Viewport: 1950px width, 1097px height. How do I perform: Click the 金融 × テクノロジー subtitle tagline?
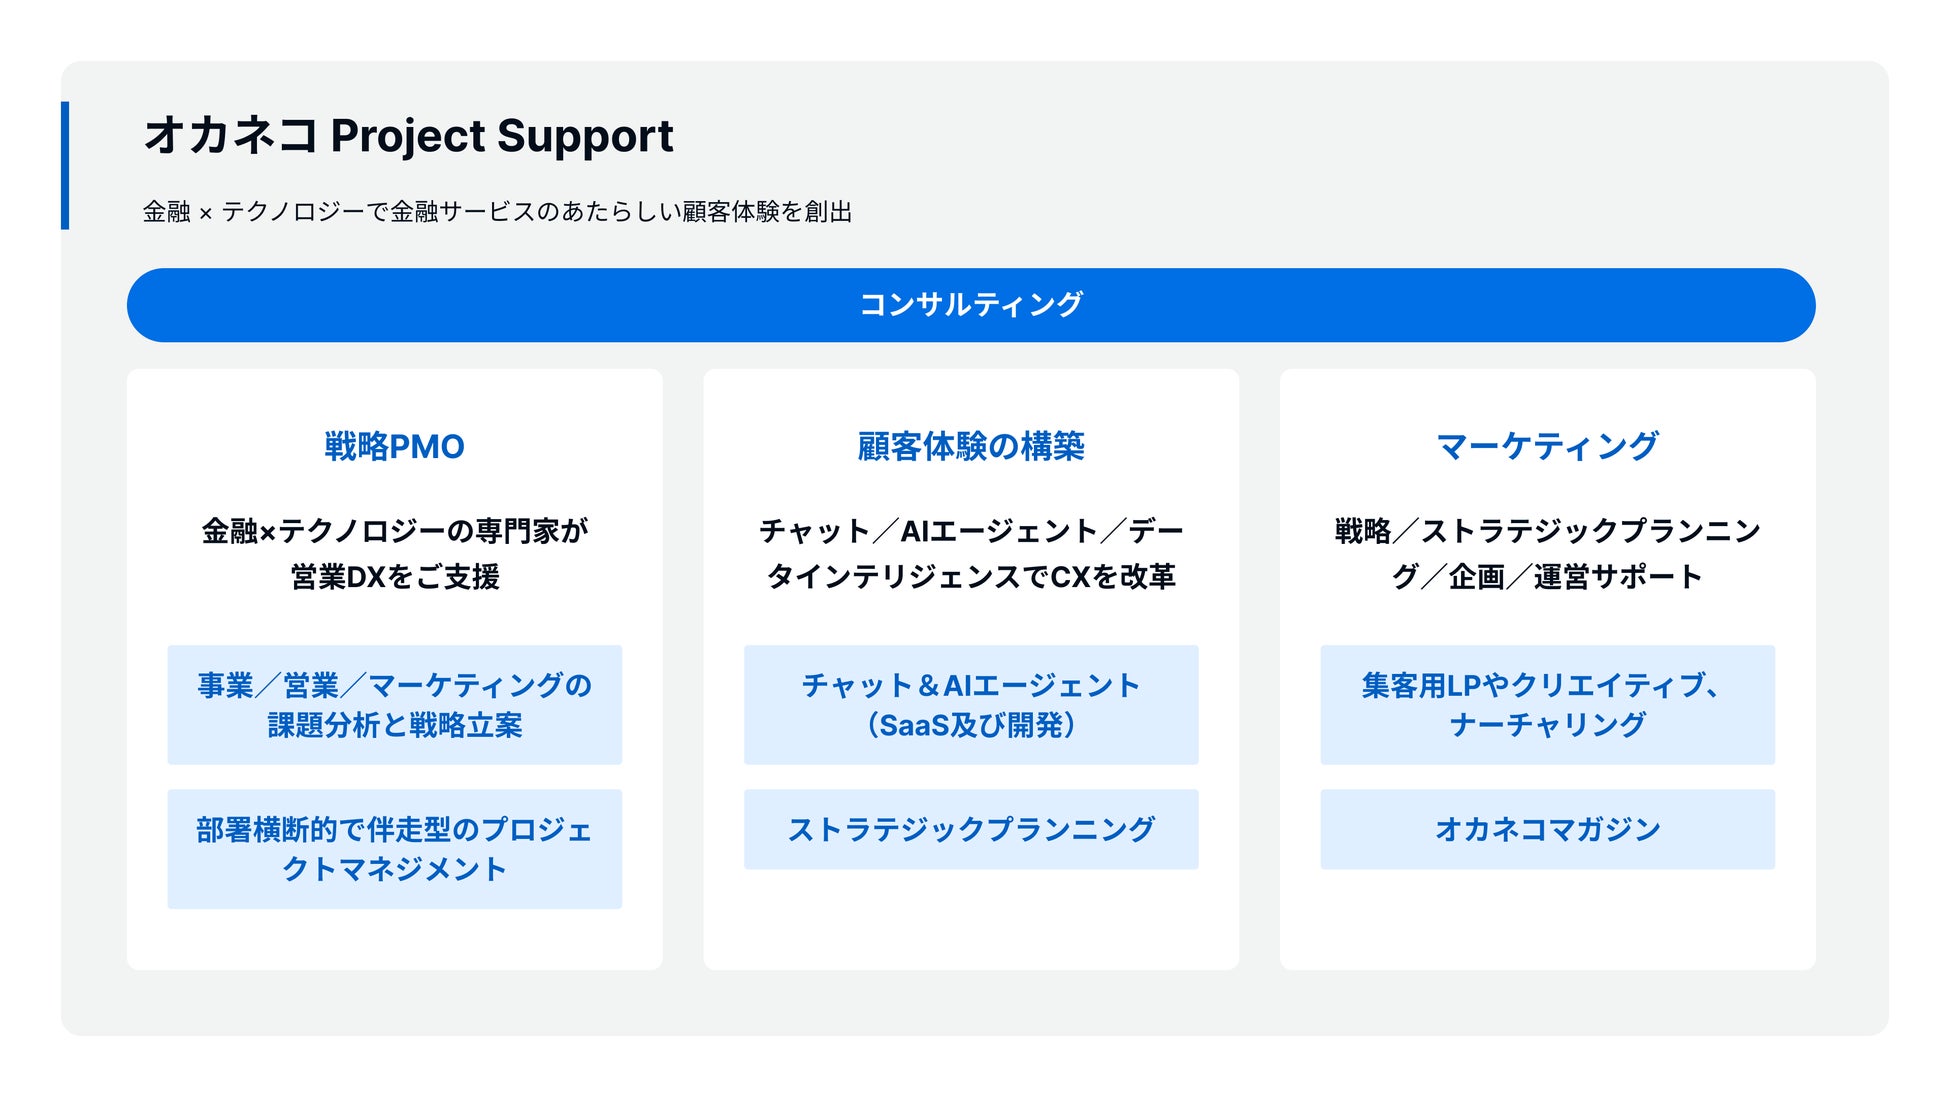pyautogui.click(x=497, y=212)
